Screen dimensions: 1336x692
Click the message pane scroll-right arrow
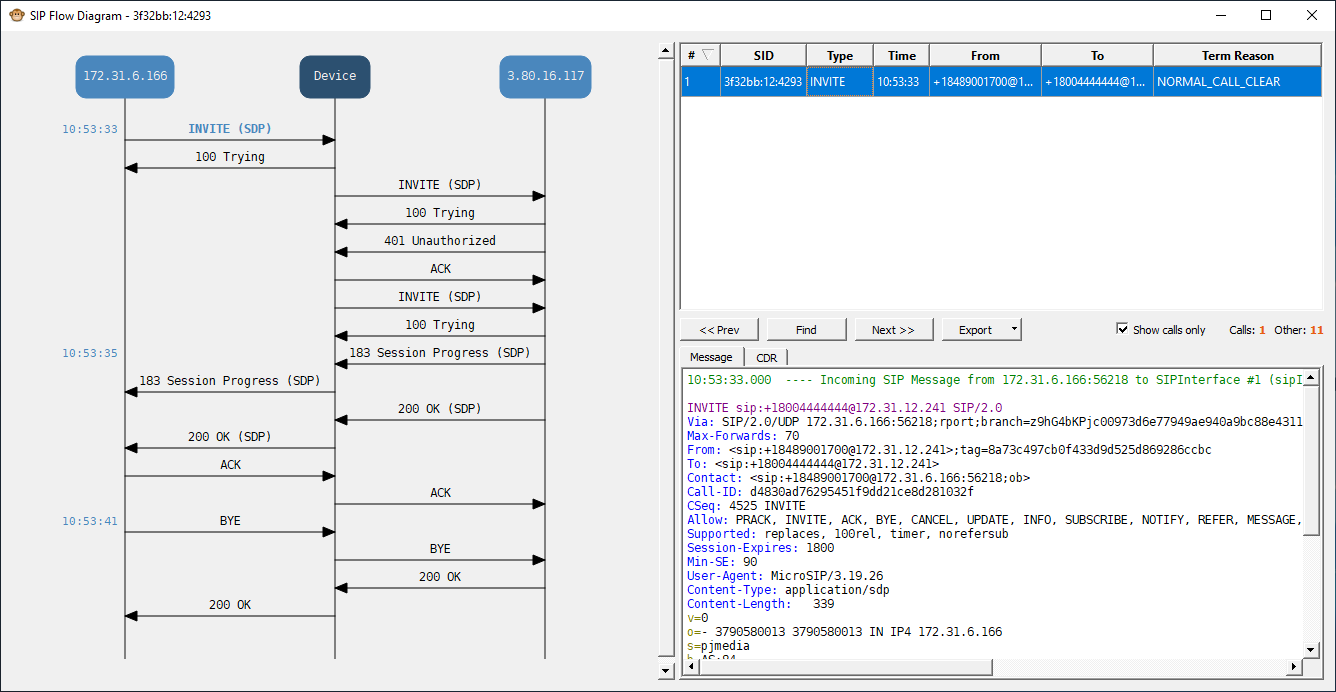(x=1292, y=666)
